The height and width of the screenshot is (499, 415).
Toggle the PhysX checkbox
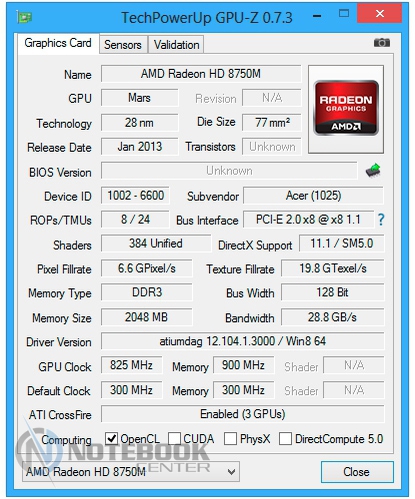pyautogui.click(x=230, y=439)
